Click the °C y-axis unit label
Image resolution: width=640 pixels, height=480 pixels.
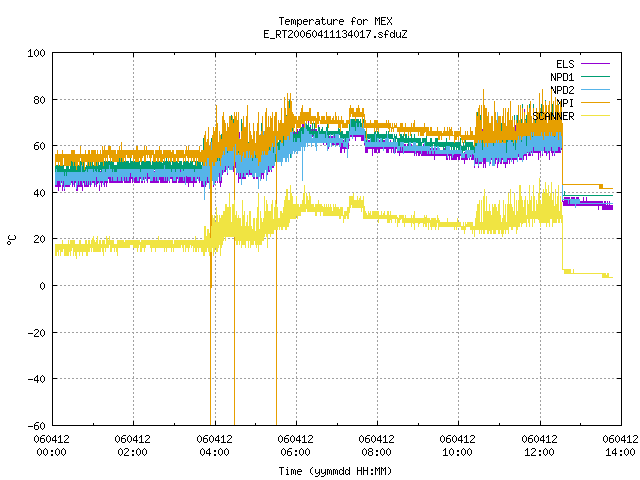pyautogui.click(x=11, y=240)
